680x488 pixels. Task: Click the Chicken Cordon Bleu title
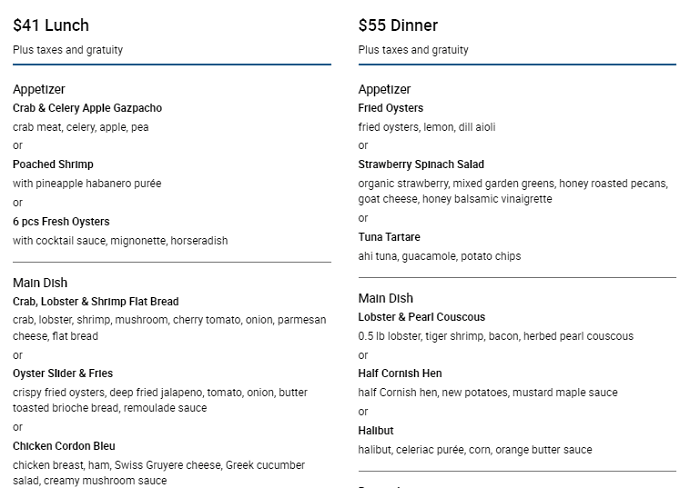coord(64,446)
